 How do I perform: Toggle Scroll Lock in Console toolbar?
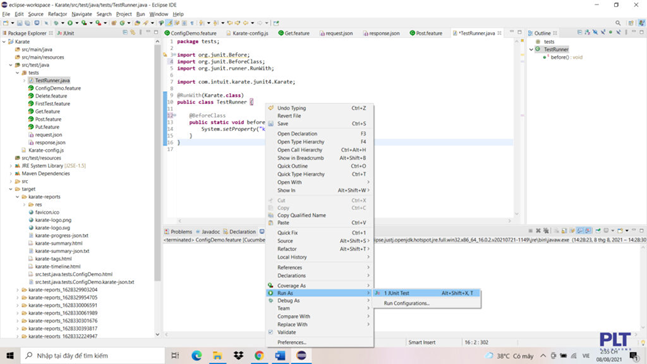[564, 231]
